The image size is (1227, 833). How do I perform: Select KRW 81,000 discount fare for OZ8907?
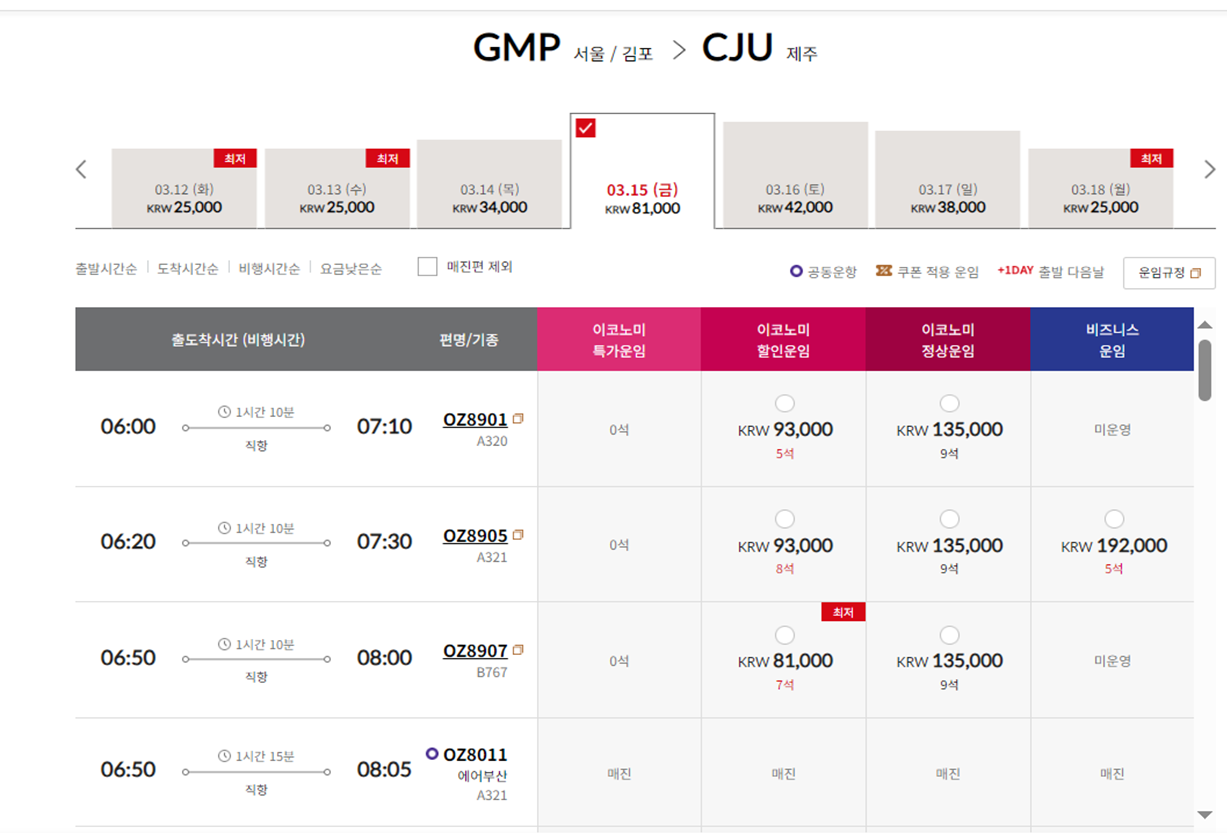pos(785,635)
